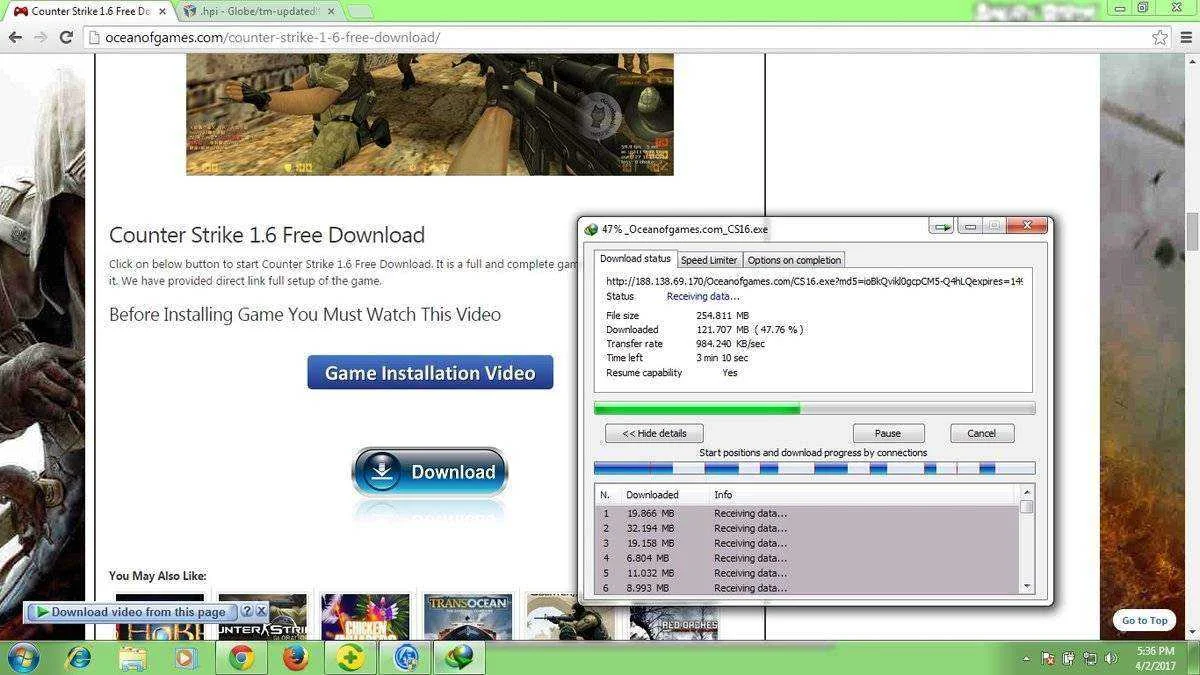Click the blue Download button on the page

click(430, 472)
